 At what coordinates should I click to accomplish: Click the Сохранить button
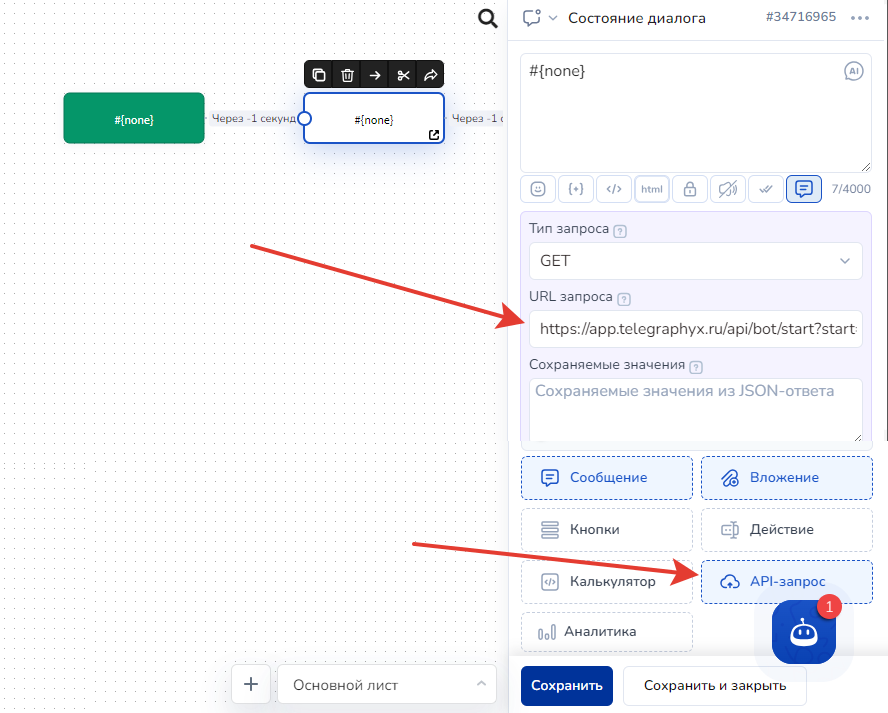[x=566, y=686]
